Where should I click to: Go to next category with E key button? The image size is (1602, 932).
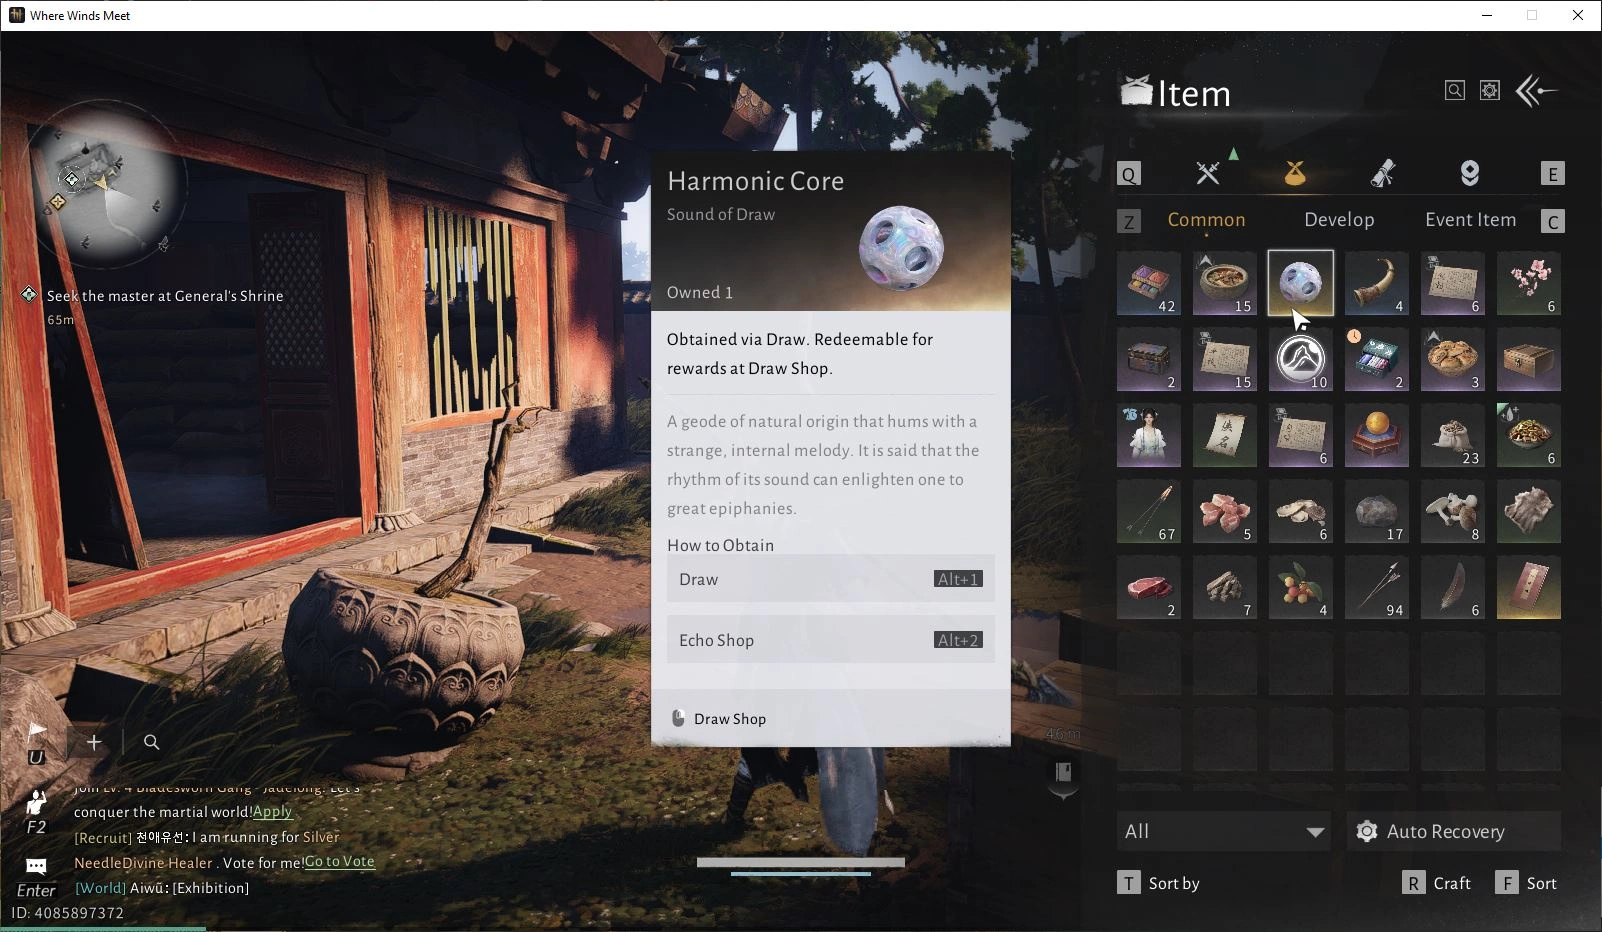coord(1552,174)
